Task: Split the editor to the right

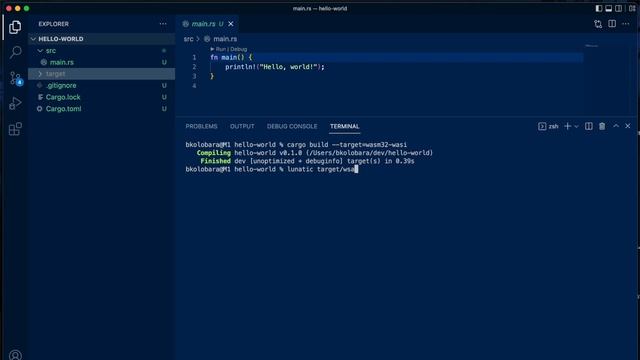Action: pos(612,24)
